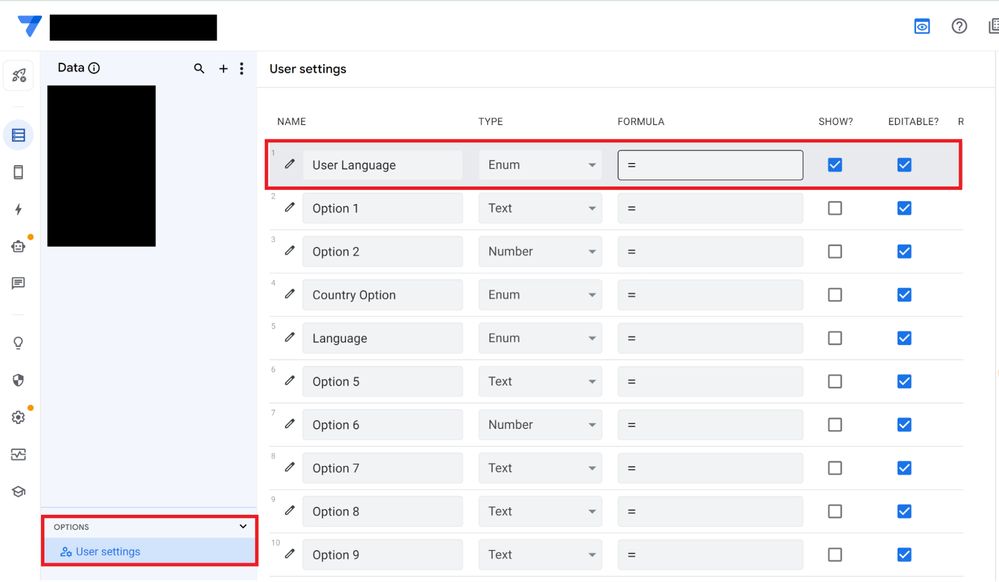The height and width of the screenshot is (582, 999).
Task: Edit Language column with pencil
Action: point(290,338)
